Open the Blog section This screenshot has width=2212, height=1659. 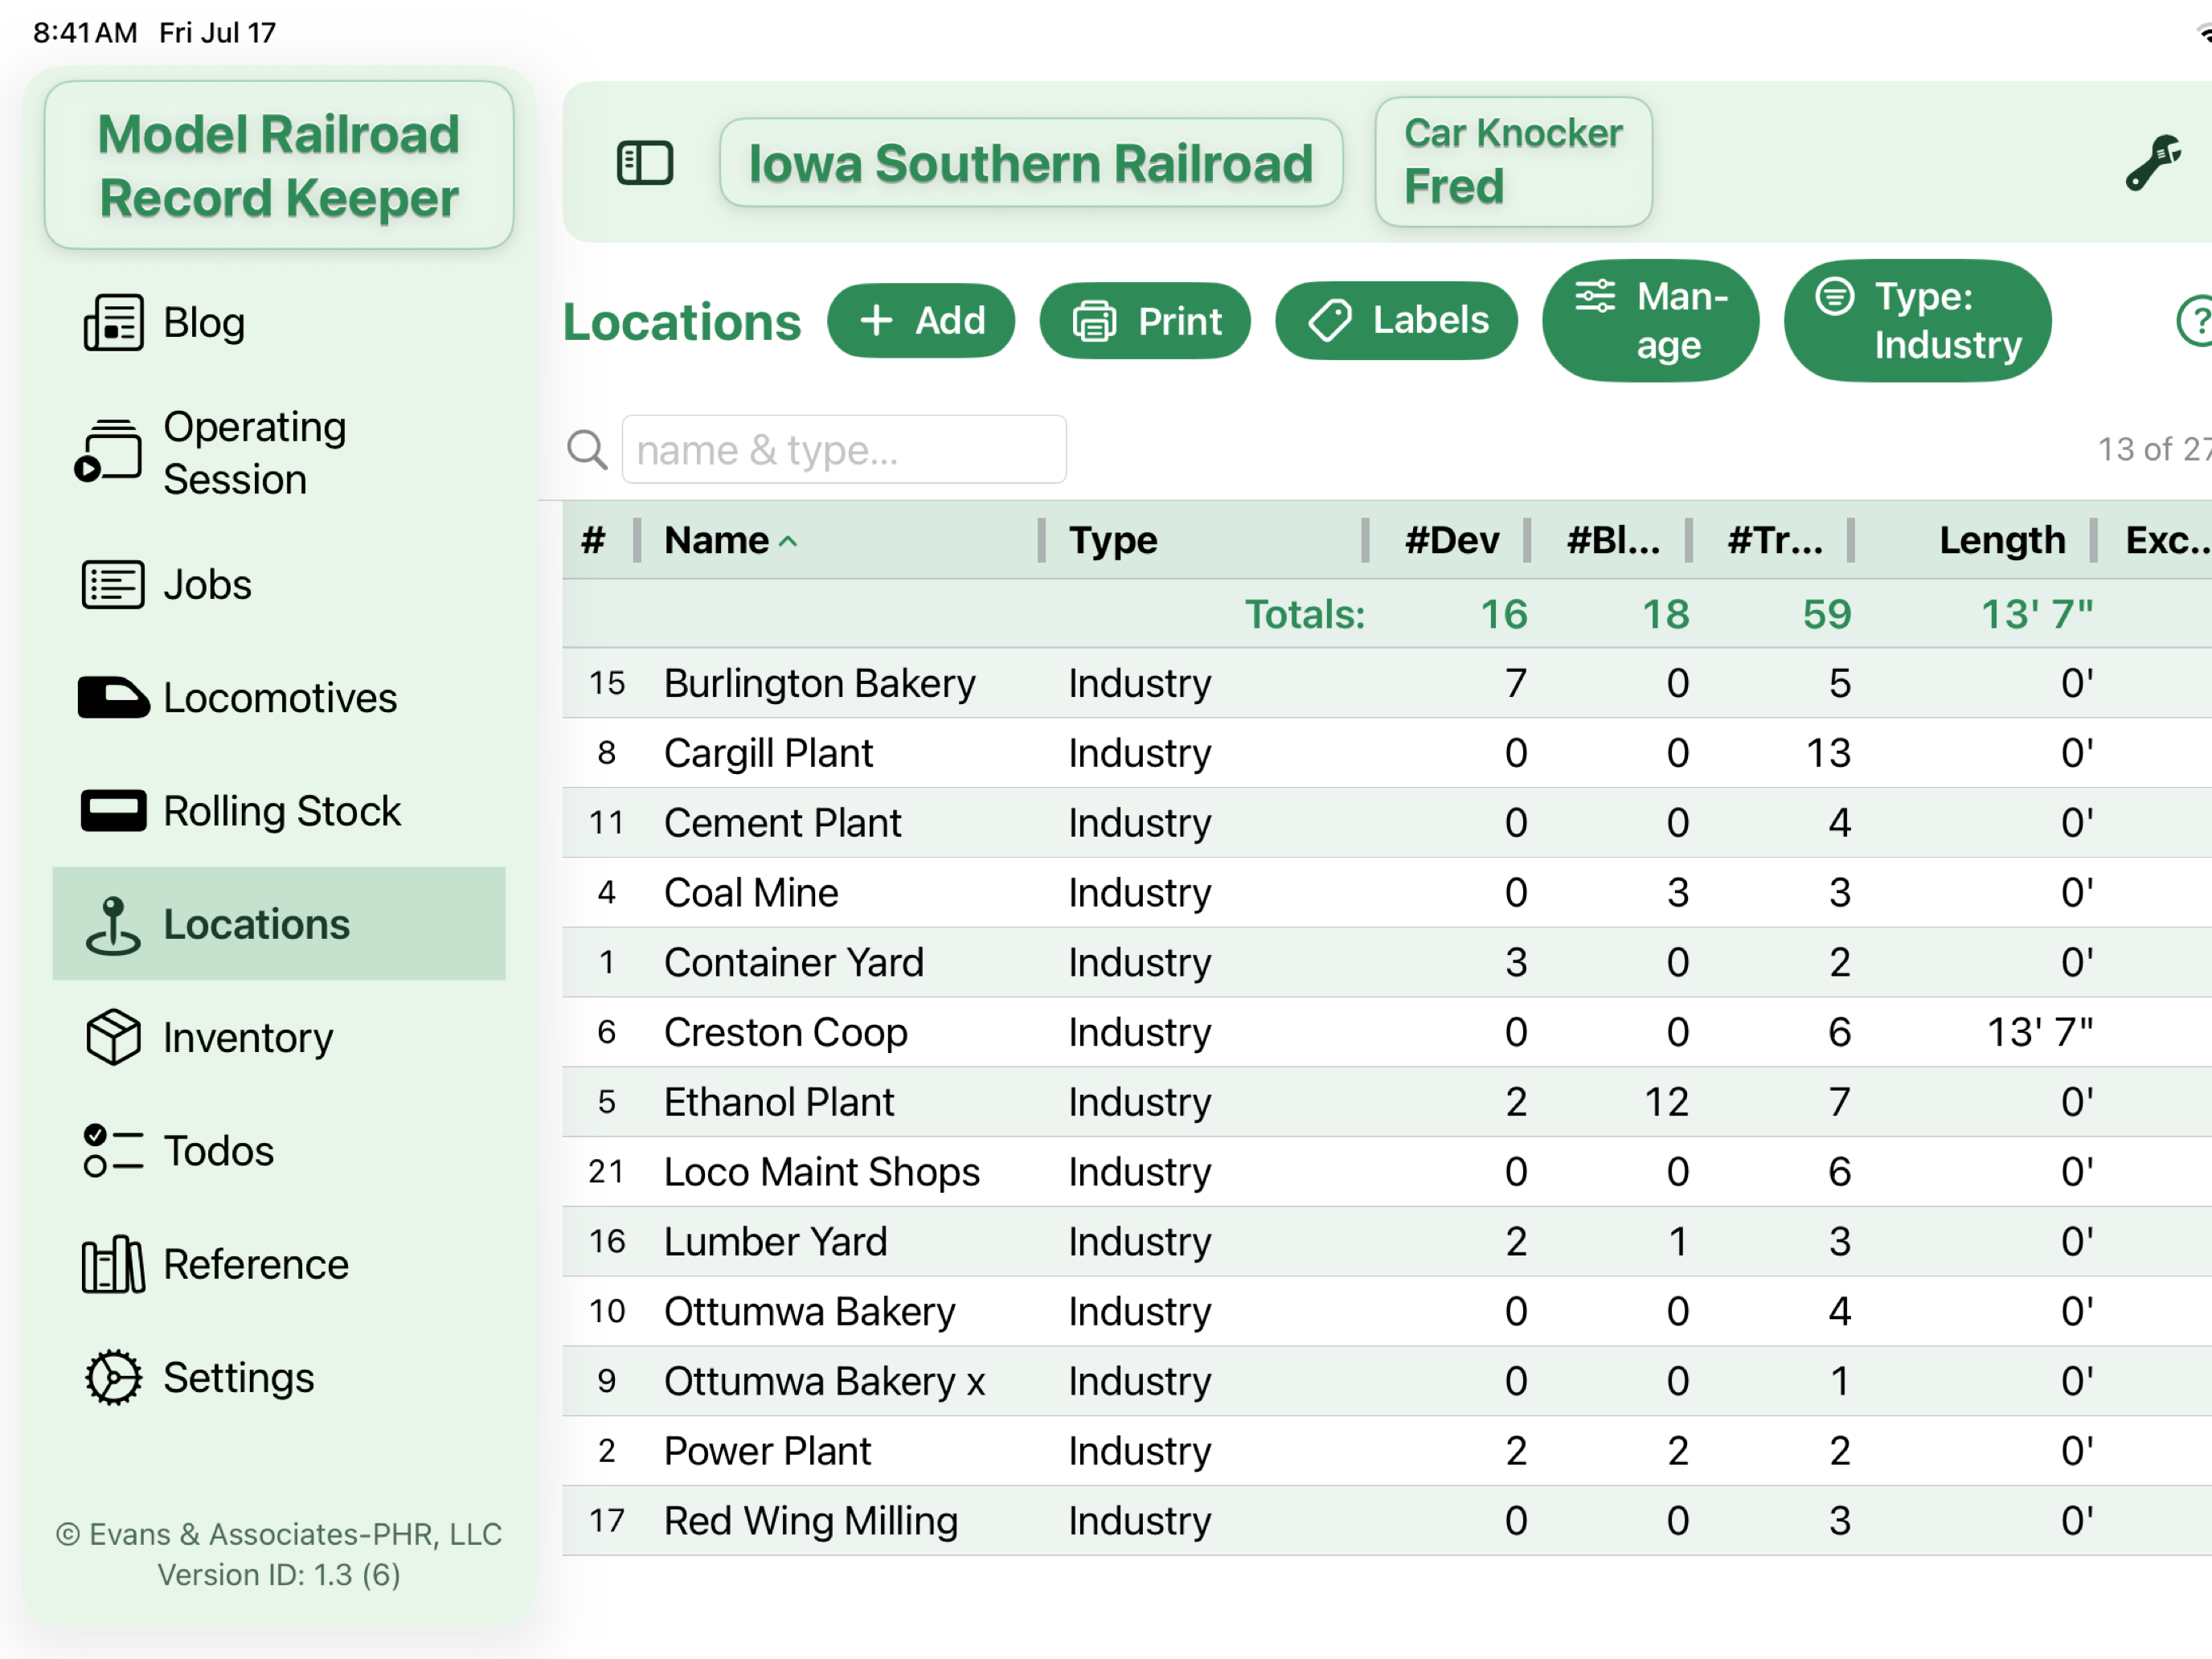point(278,322)
